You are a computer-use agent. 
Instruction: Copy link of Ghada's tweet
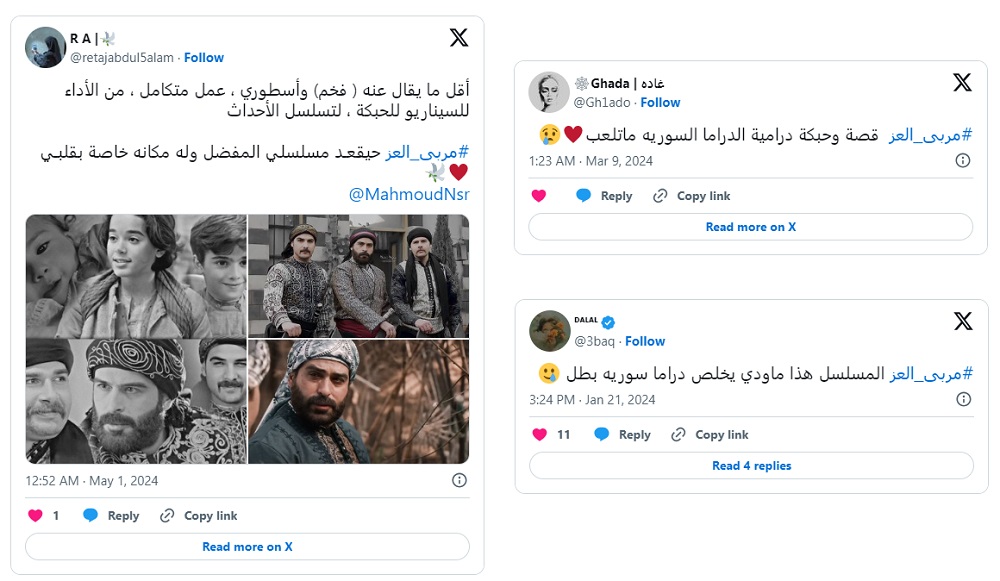691,196
